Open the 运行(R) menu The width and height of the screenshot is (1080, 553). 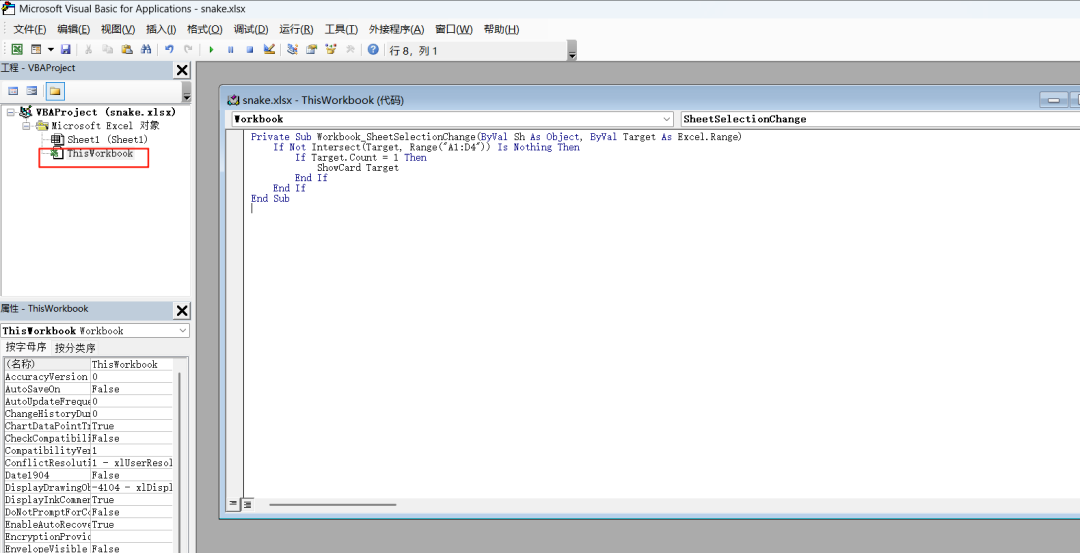pos(296,29)
